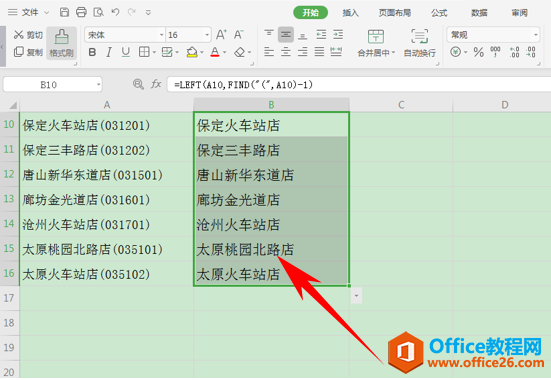
Task: Open Print Preview icon
Action: (98, 12)
